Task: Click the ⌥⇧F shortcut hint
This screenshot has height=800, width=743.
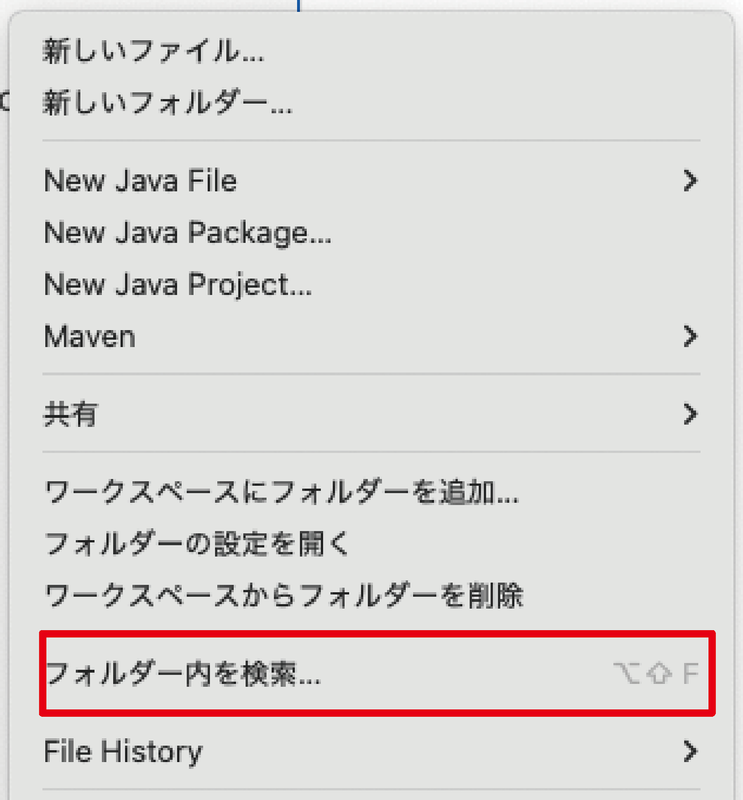Action: click(655, 674)
